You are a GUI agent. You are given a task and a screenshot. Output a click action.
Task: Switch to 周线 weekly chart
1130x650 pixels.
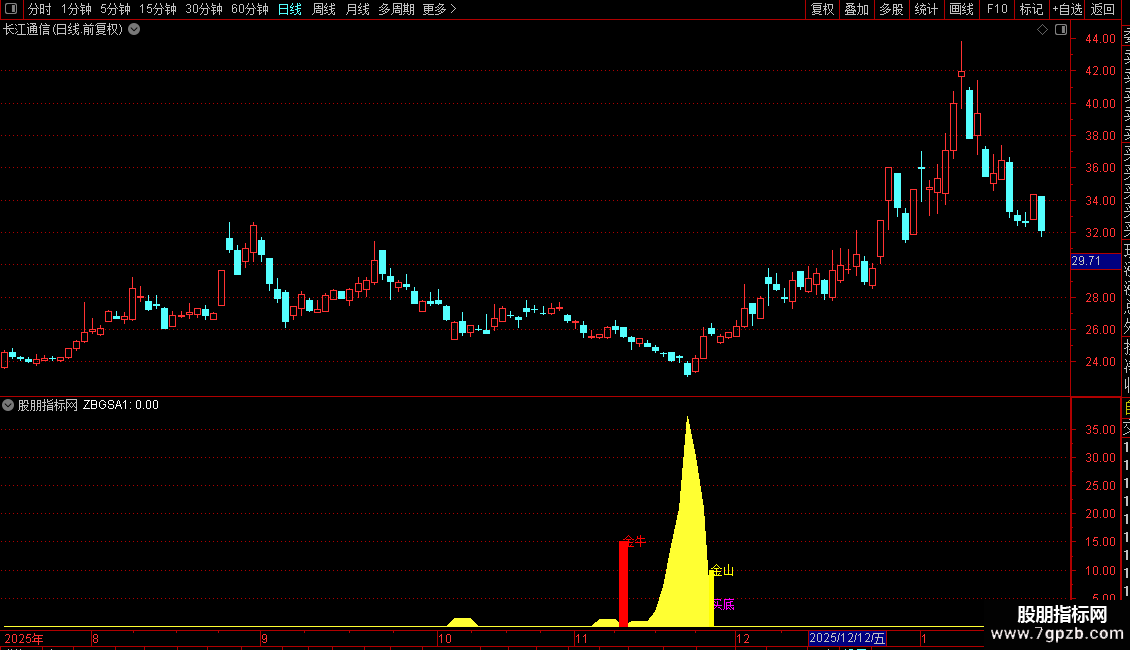[x=324, y=9]
